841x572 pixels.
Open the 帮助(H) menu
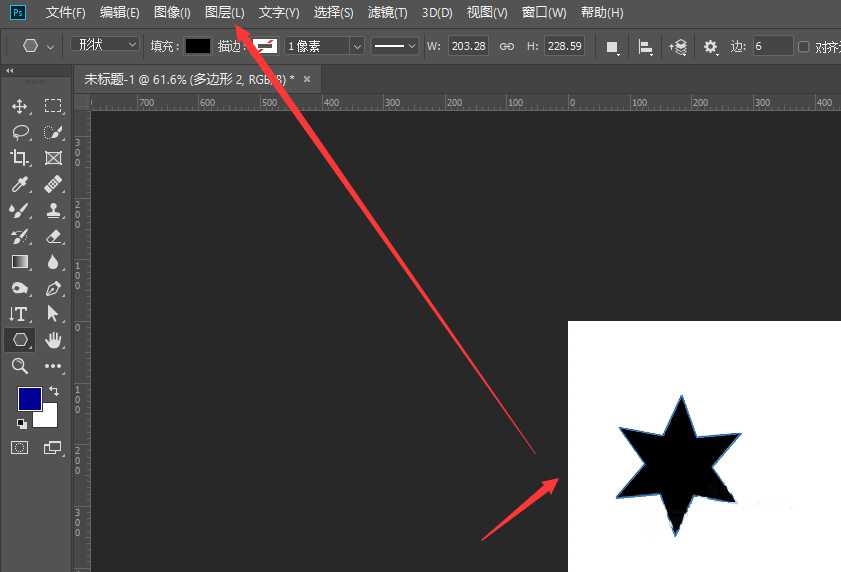602,12
